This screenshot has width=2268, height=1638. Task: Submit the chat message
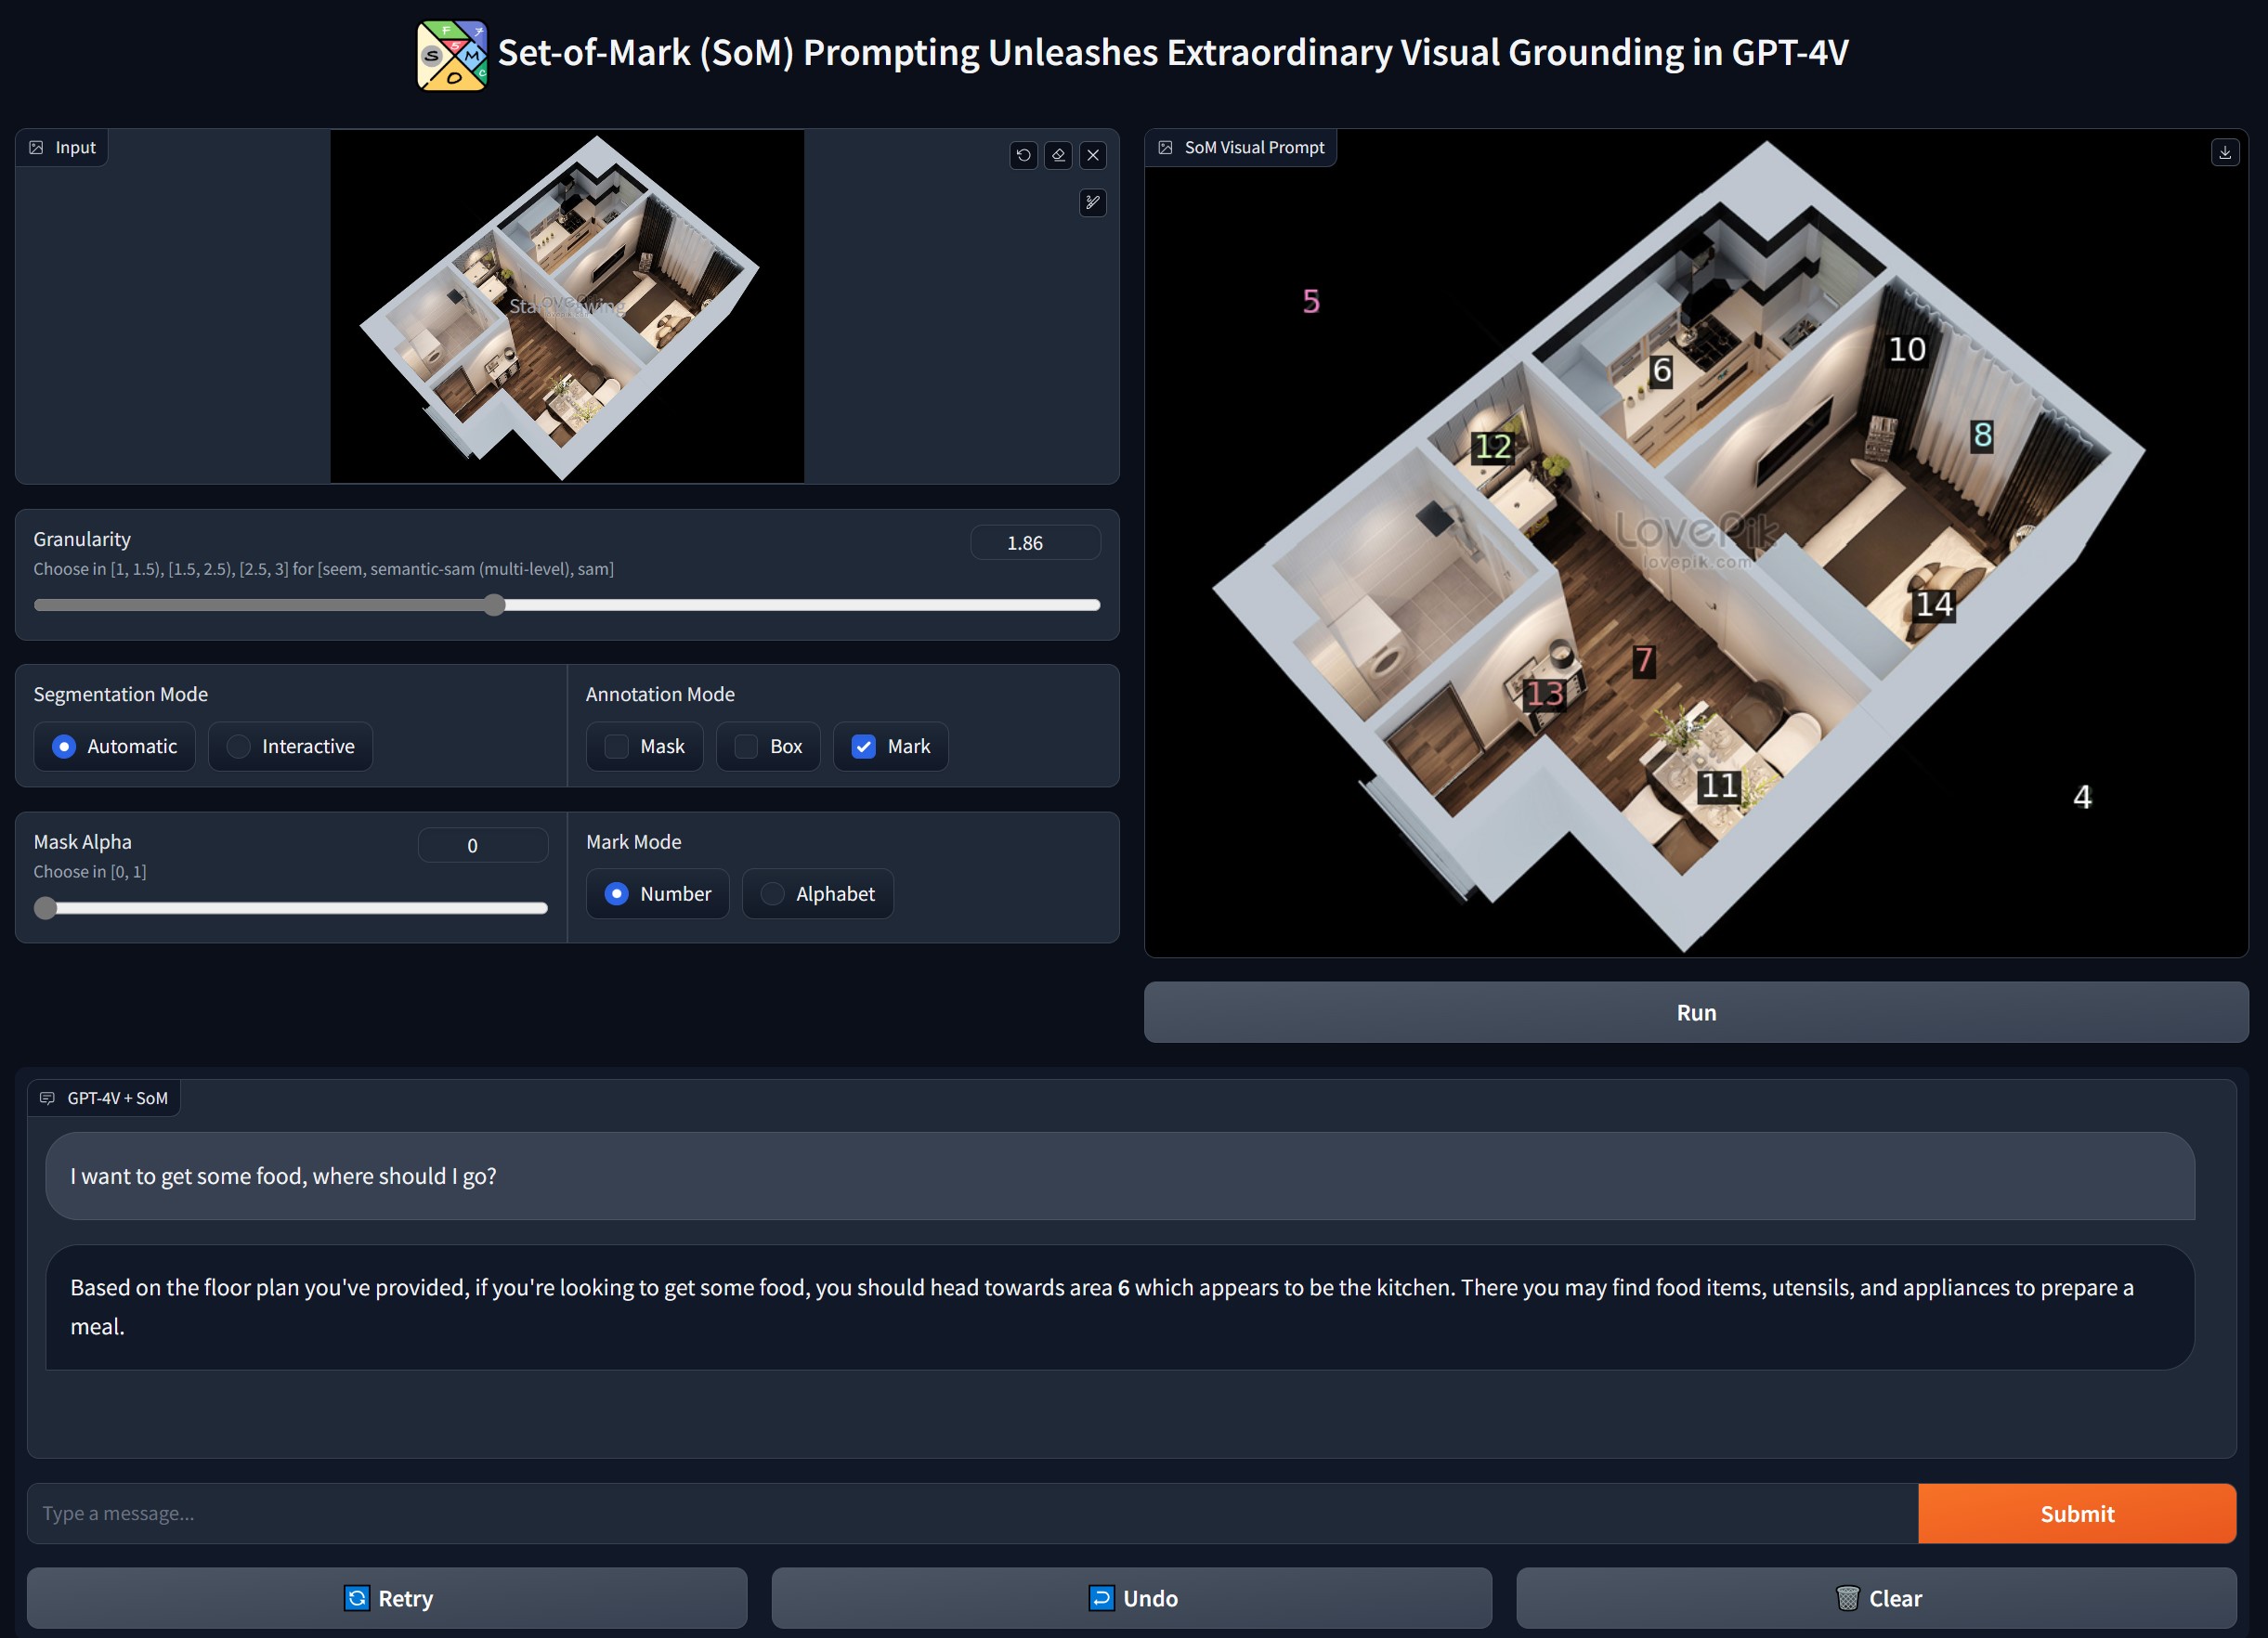[x=2076, y=1513]
